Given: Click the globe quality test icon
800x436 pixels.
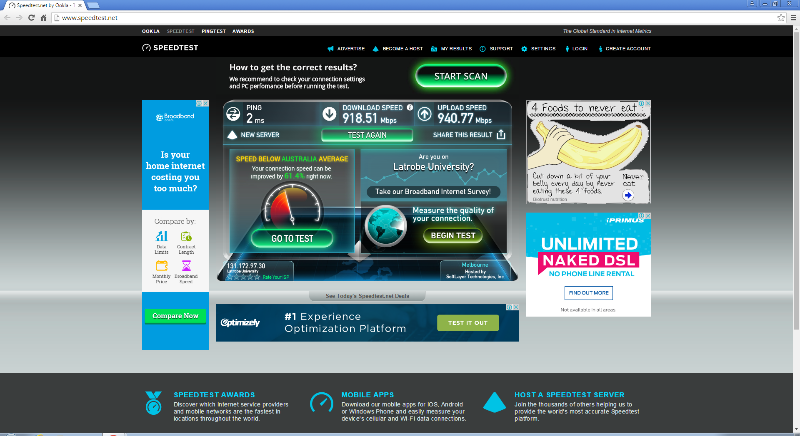Looking at the screenshot, I should (x=386, y=226).
